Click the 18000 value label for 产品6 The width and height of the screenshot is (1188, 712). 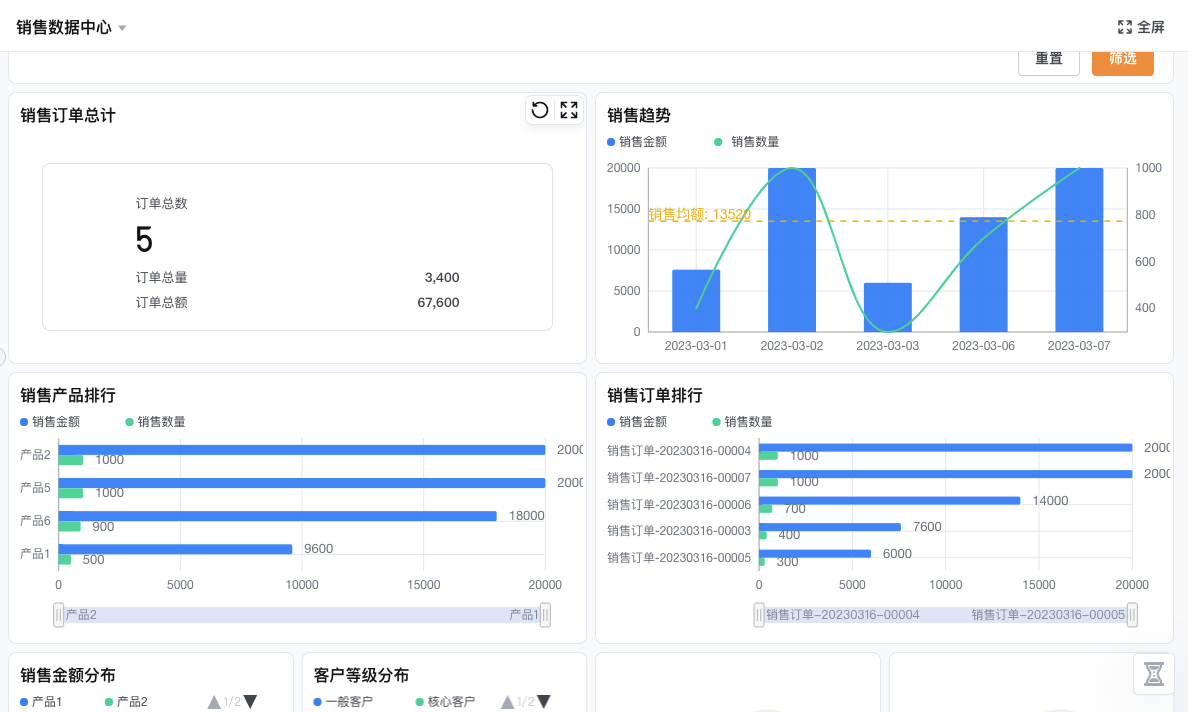527,516
